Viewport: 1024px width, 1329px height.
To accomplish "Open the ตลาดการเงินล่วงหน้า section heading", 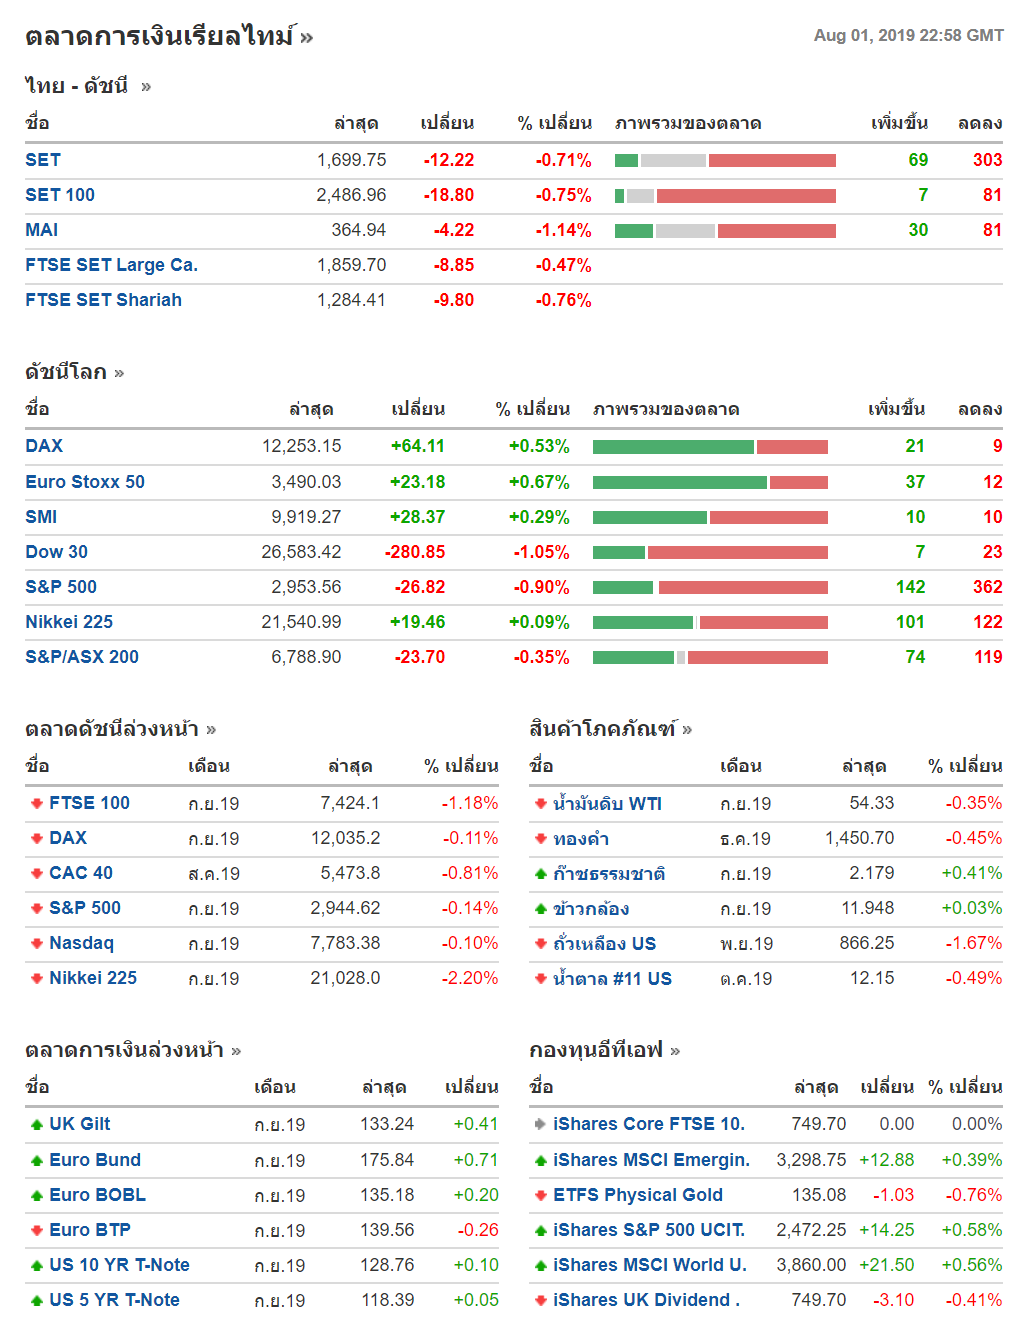I will (x=124, y=1050).
